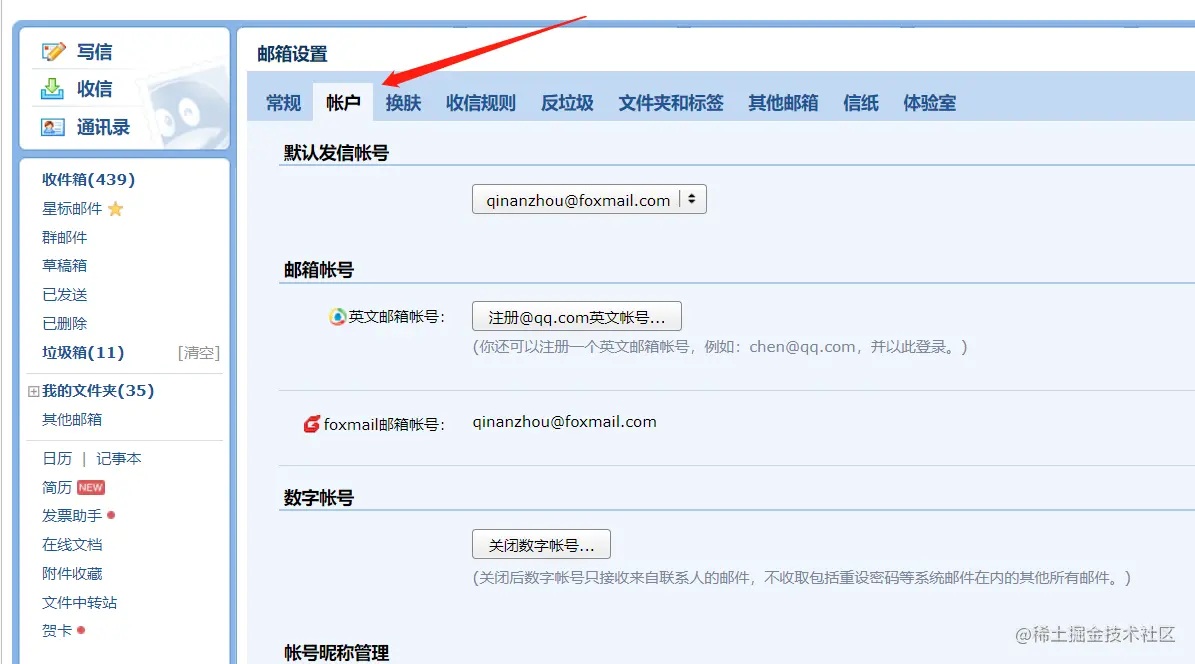Click the 帐号昵称管理 heading

click(x=336, y=653)
